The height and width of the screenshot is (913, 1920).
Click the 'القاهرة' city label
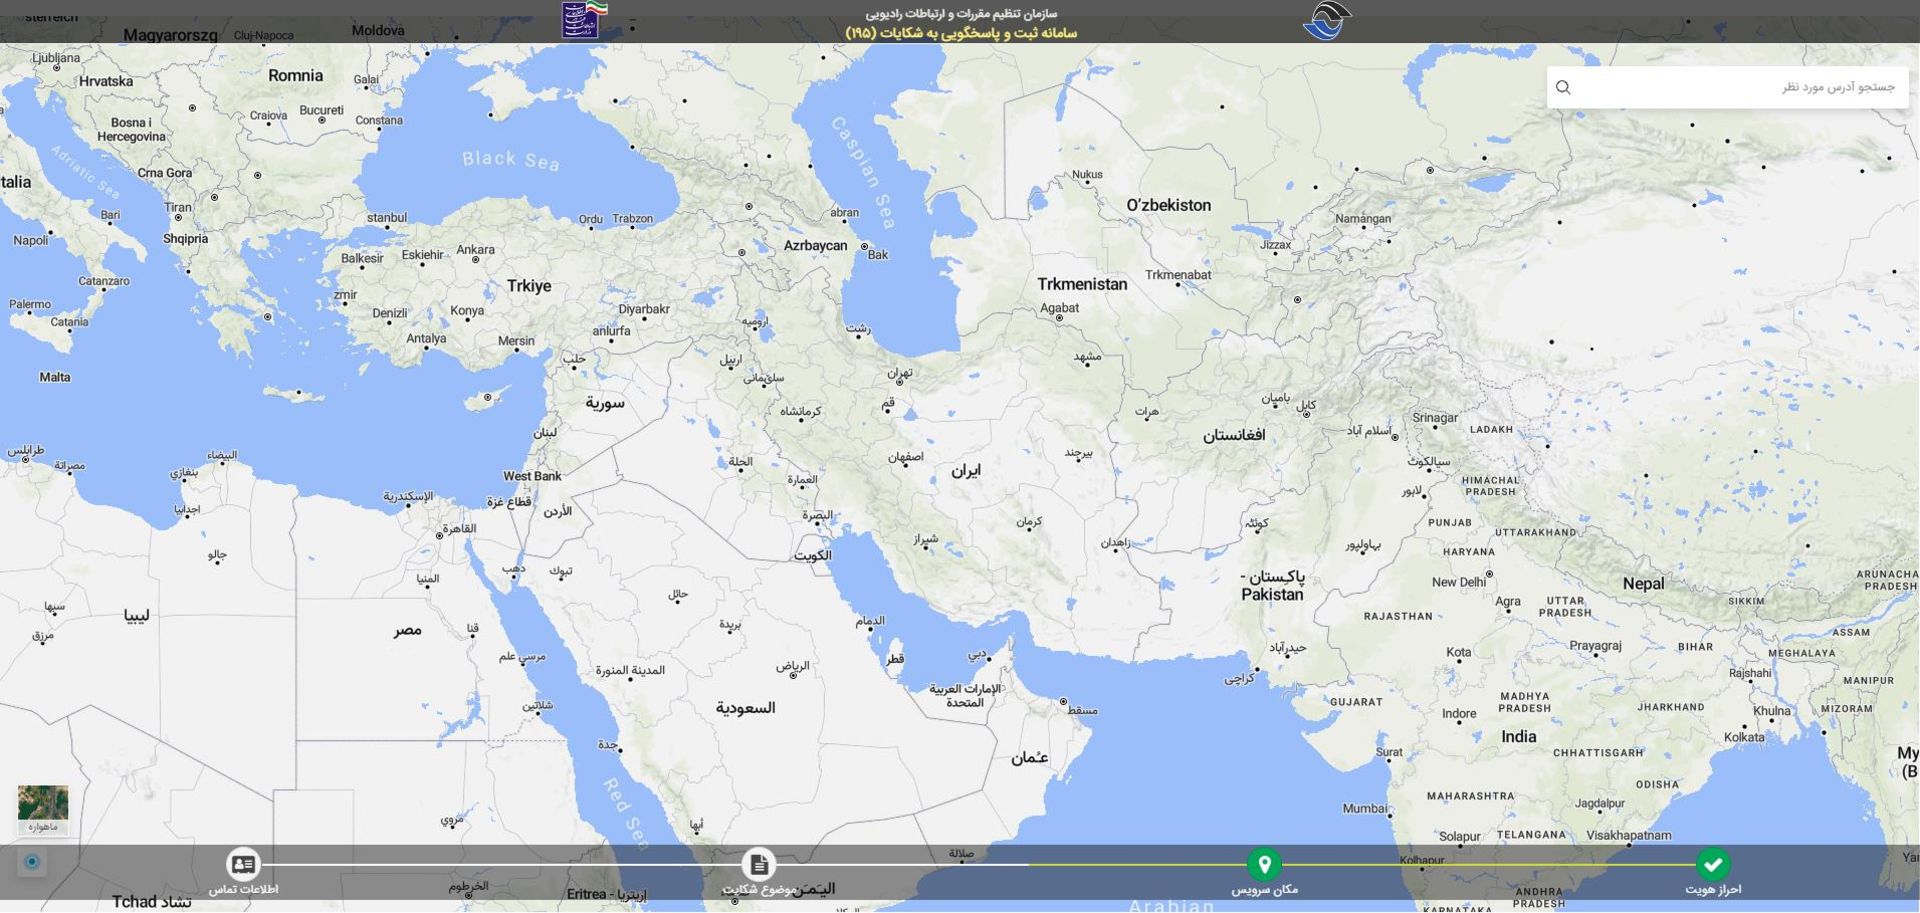coord(459,528)
